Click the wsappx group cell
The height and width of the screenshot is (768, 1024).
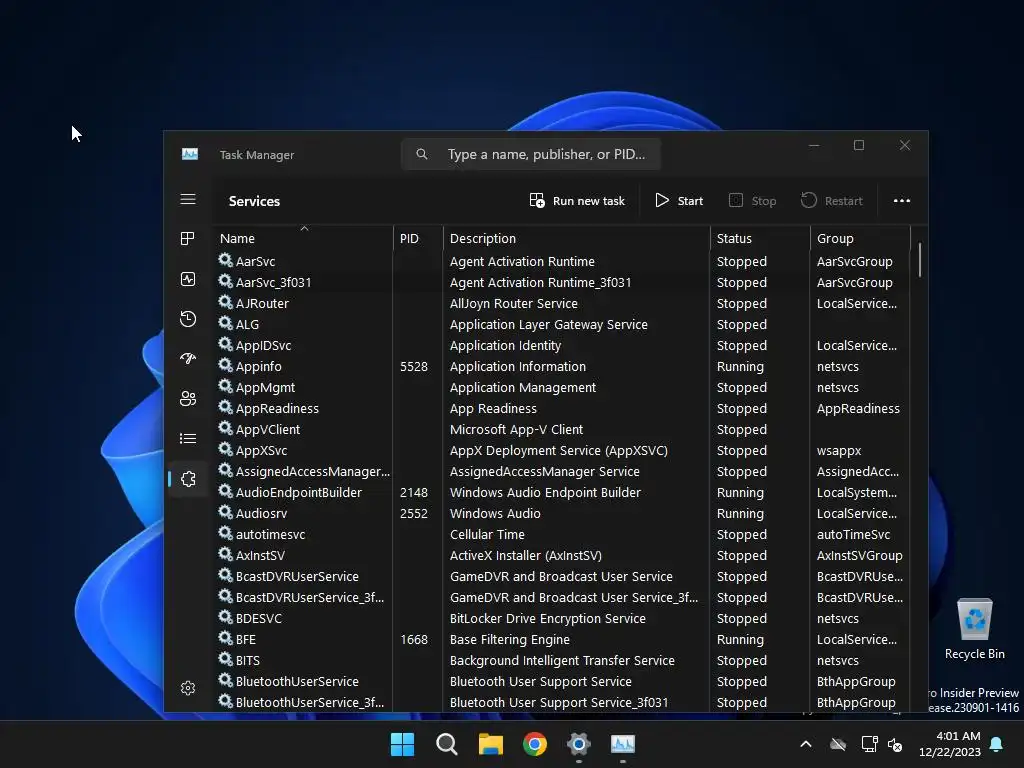(839, 450)
